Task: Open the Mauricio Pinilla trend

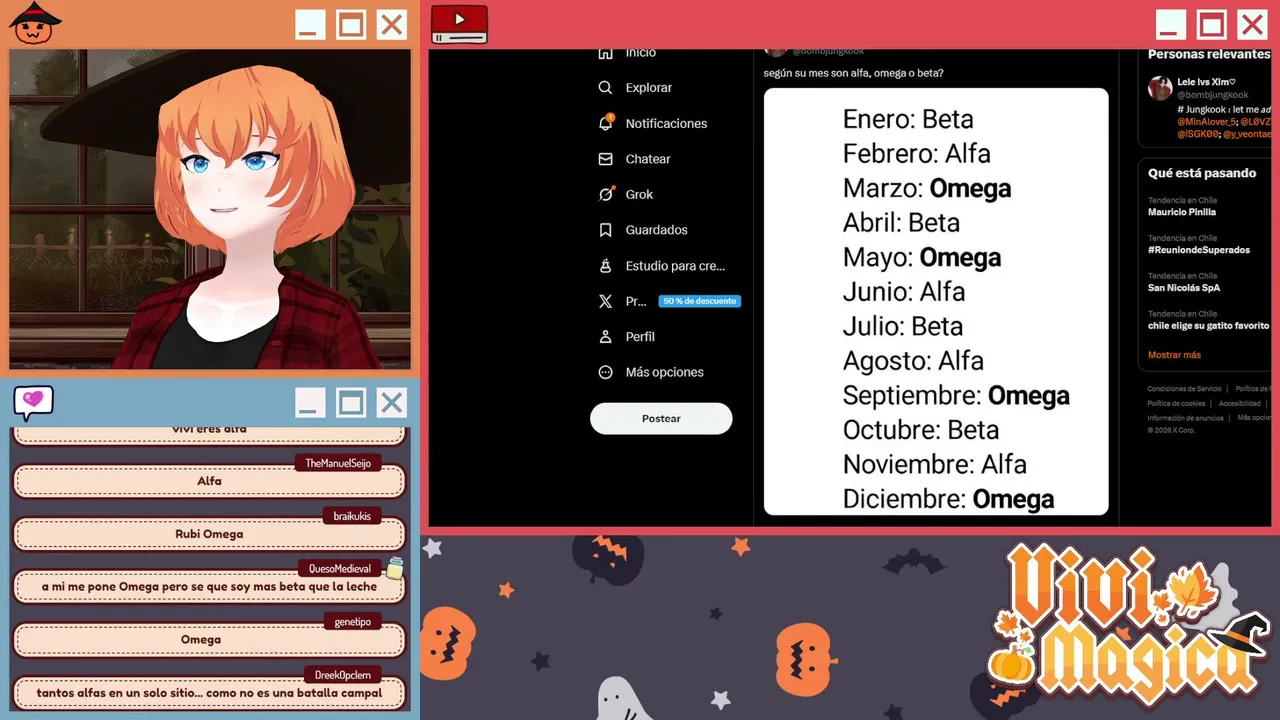Action: pos(1182,212)
